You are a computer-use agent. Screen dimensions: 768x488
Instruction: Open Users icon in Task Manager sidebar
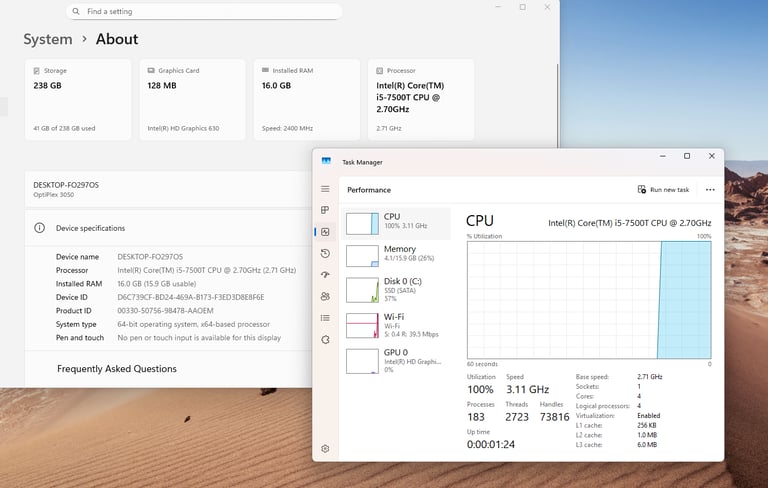coord(325,296)
